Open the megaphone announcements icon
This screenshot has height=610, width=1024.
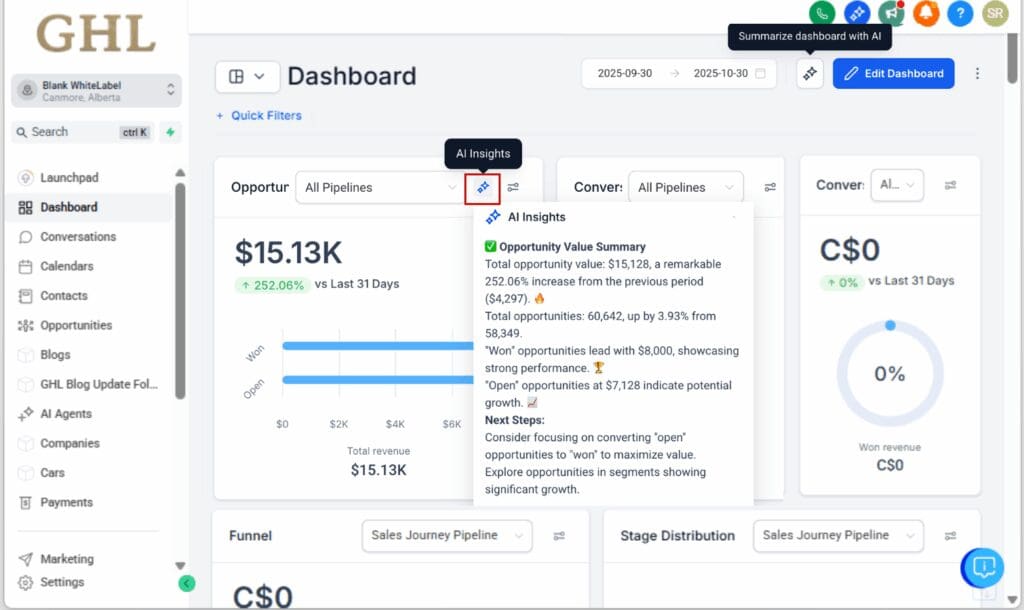892,14
